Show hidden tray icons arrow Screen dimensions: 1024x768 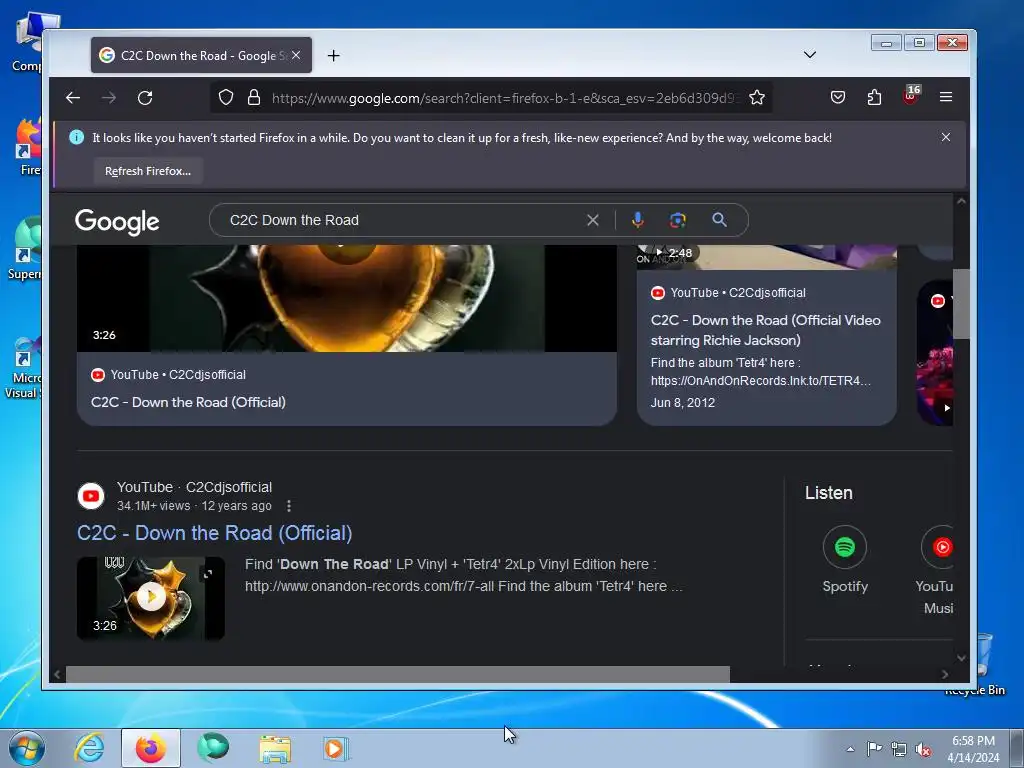pyautogui.click(x=850, y=750)
